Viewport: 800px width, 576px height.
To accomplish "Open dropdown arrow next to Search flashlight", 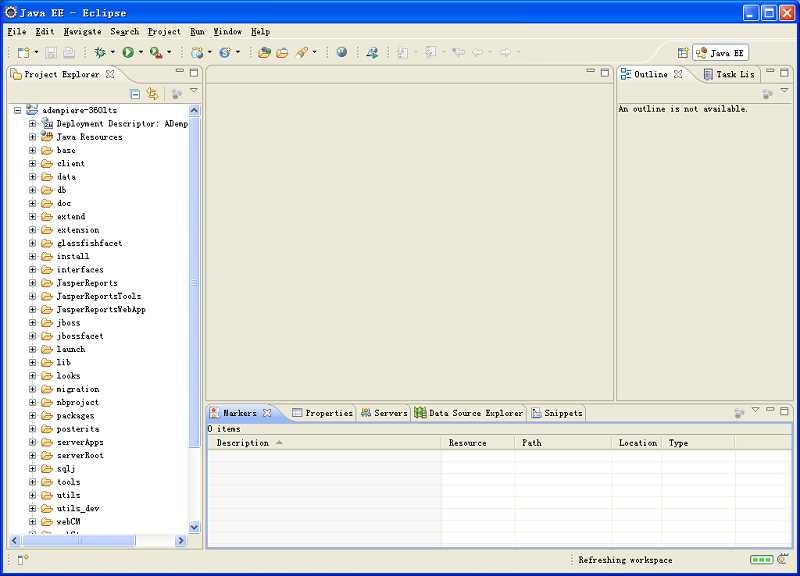I will click(x=314, y=52).
